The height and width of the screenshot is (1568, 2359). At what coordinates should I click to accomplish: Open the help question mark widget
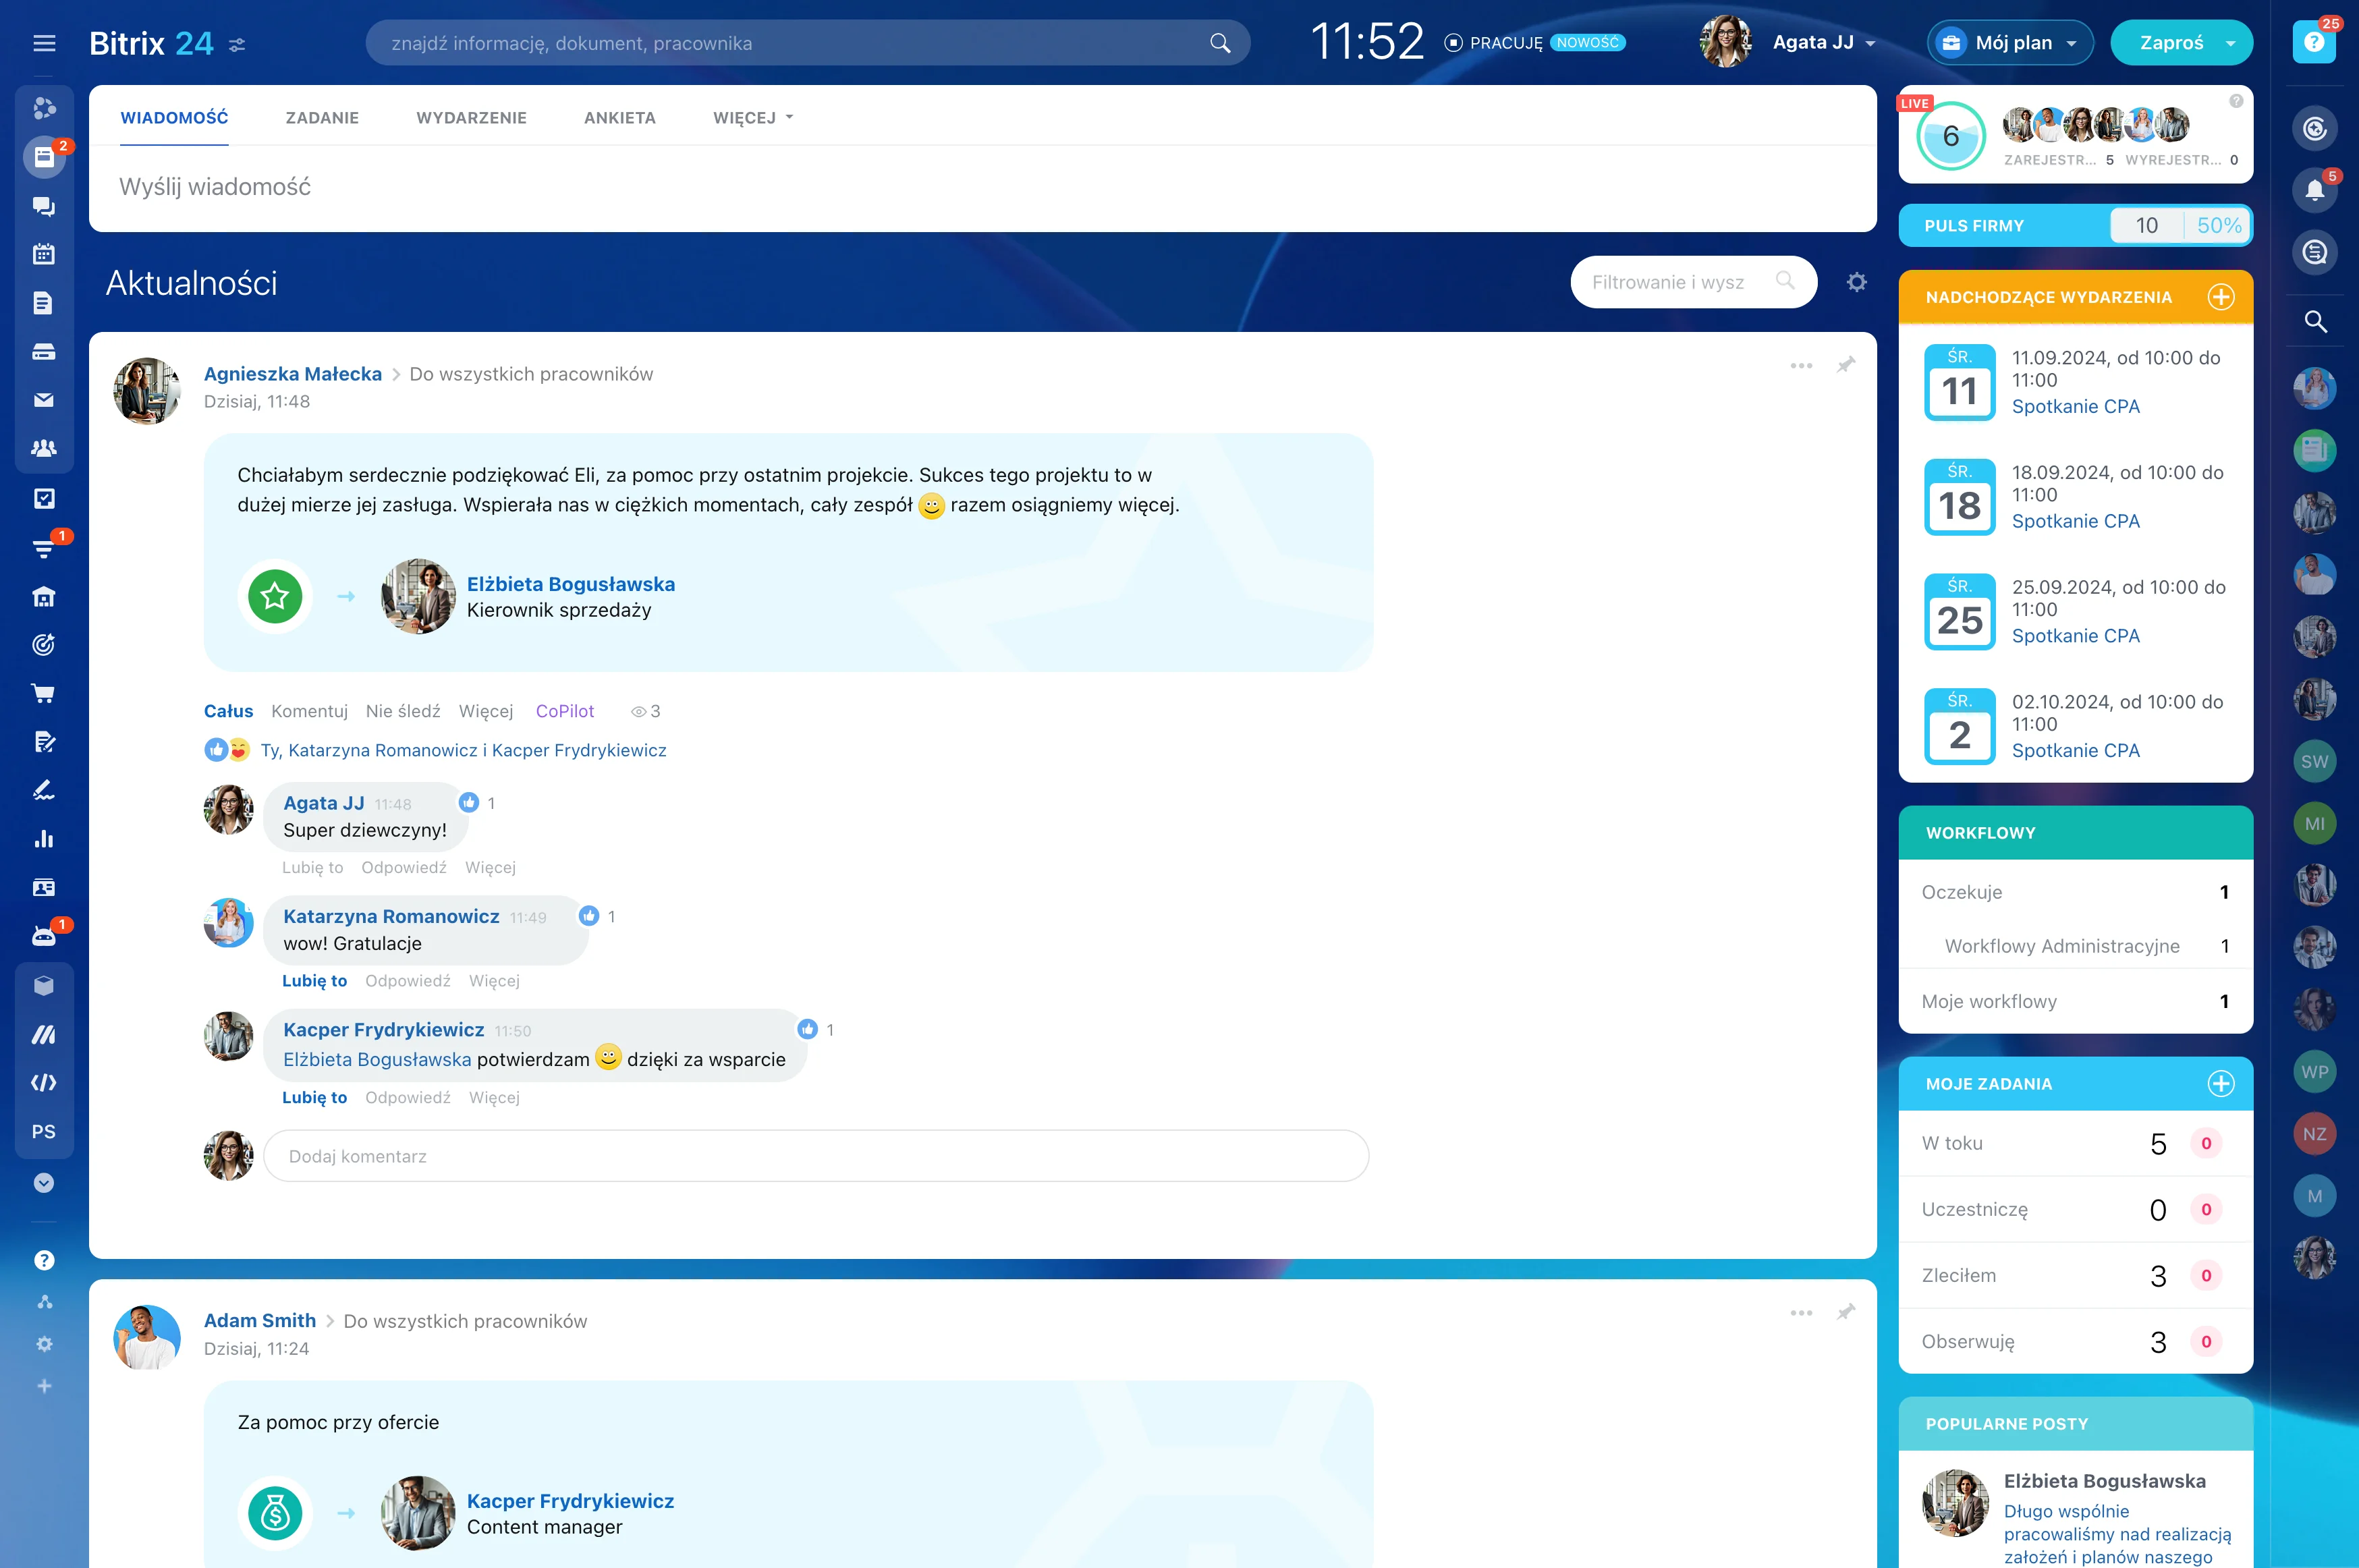click(x=2314, y=42)
